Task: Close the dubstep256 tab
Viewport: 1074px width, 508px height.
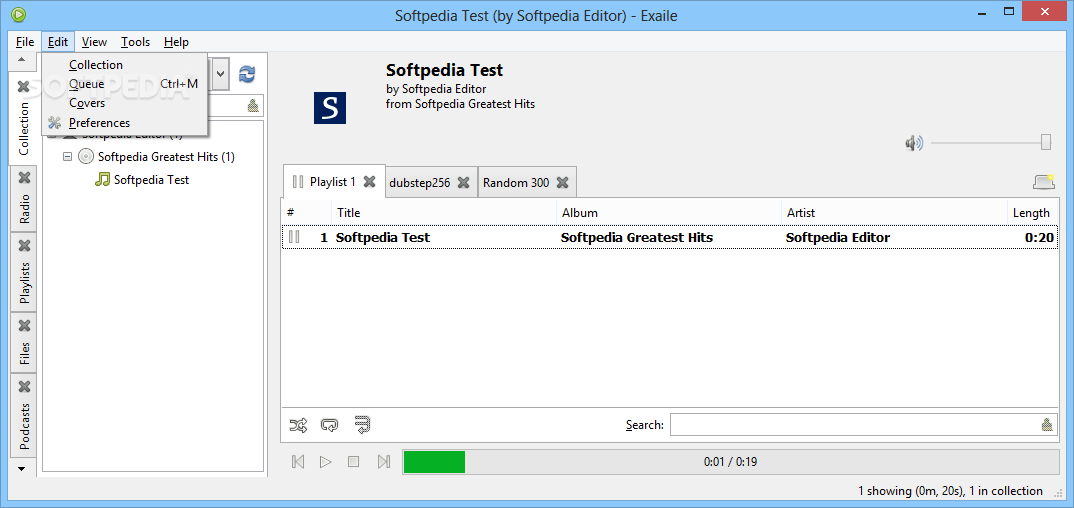Action: coord(464,182)
